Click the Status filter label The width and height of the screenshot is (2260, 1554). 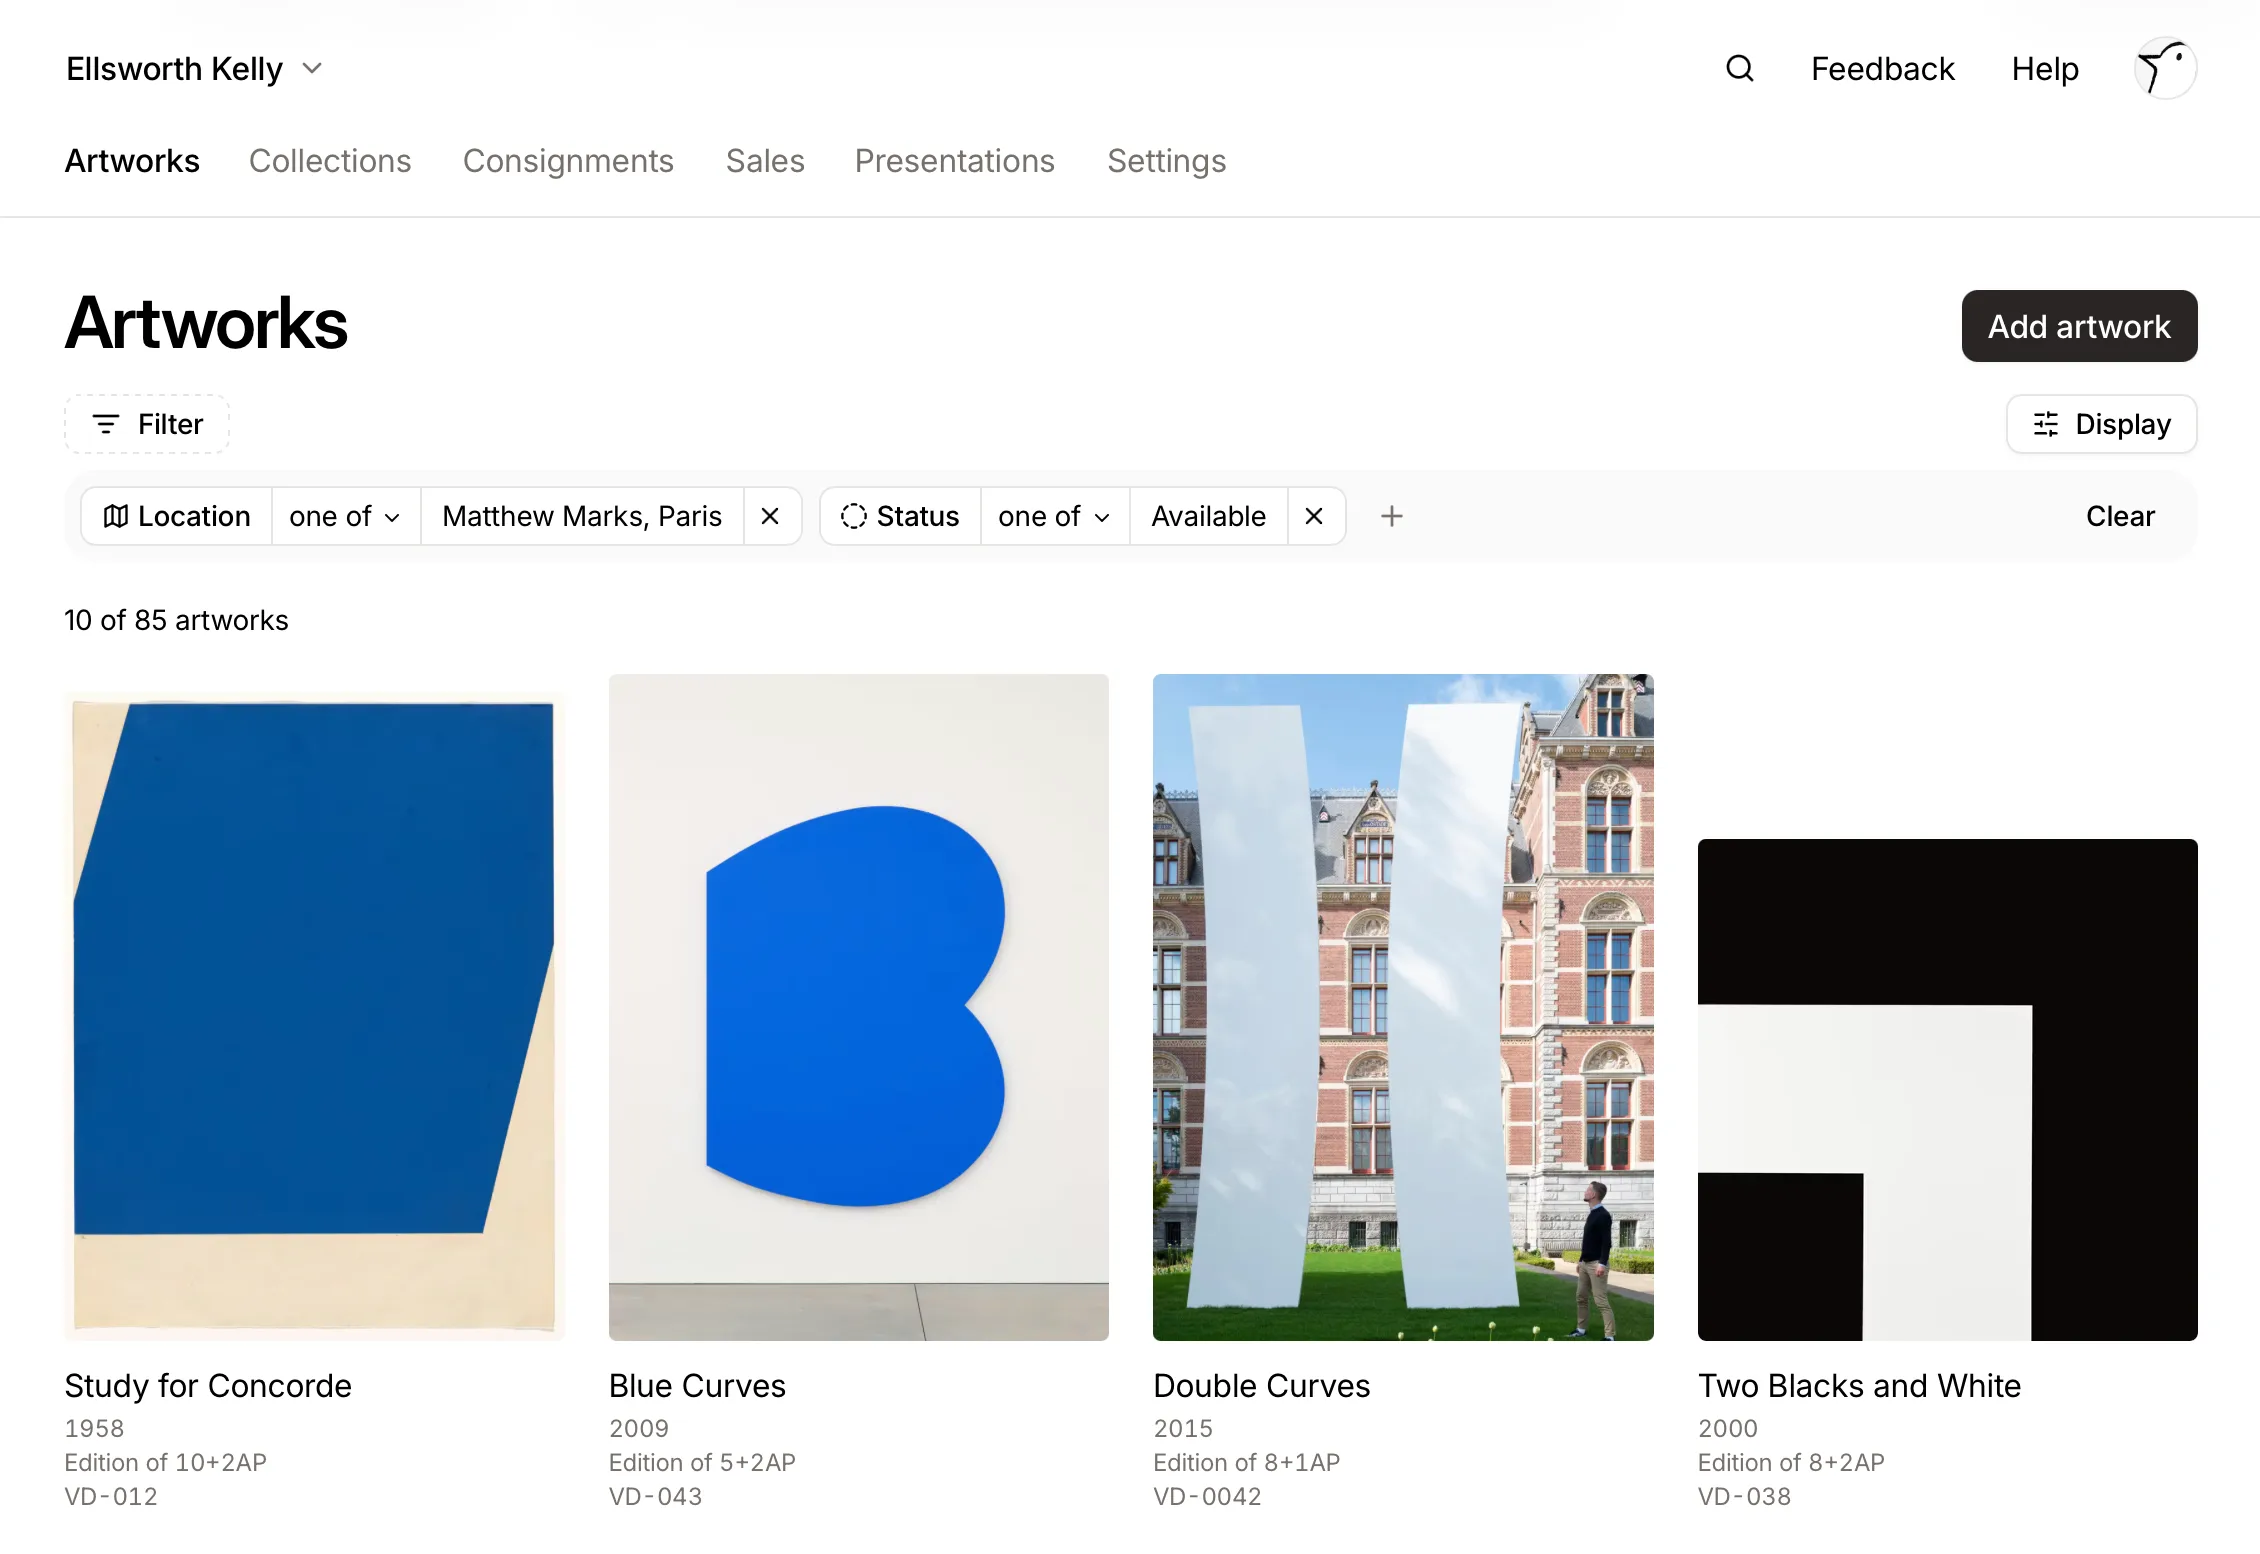click(x=900, y=516)
